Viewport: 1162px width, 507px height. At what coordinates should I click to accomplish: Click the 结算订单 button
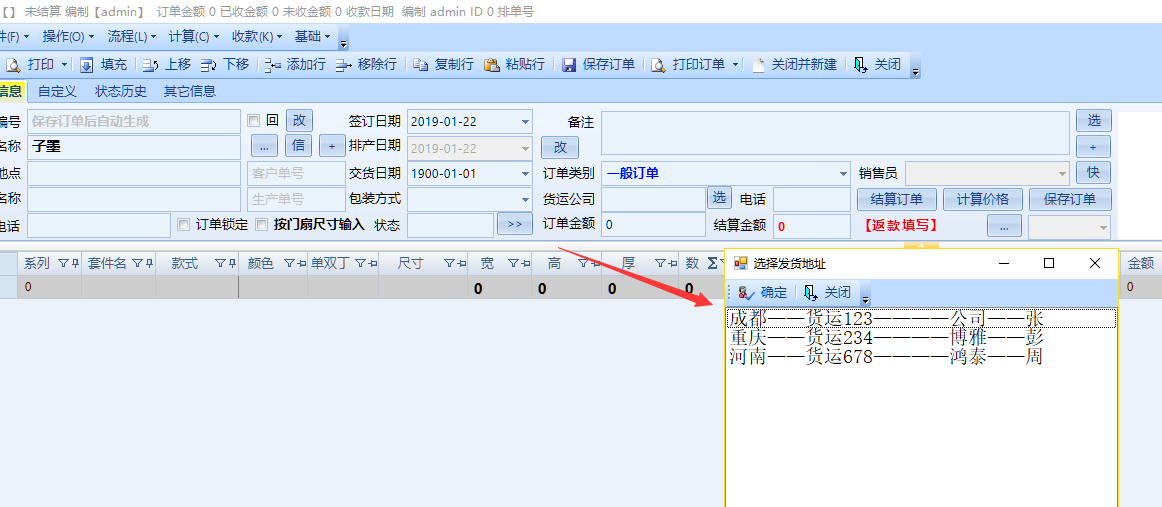point(896,199)
